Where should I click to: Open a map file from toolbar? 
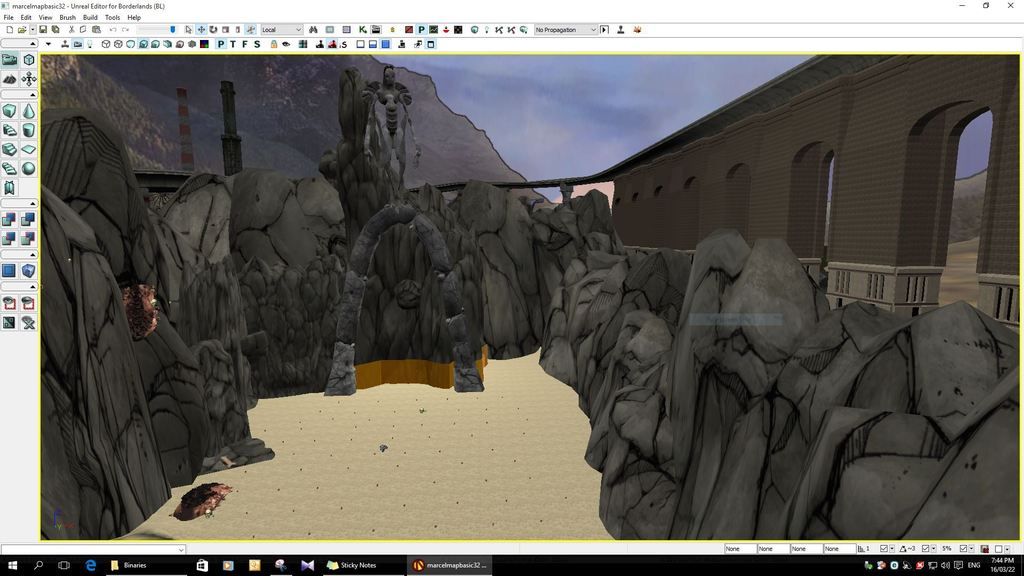22,30
